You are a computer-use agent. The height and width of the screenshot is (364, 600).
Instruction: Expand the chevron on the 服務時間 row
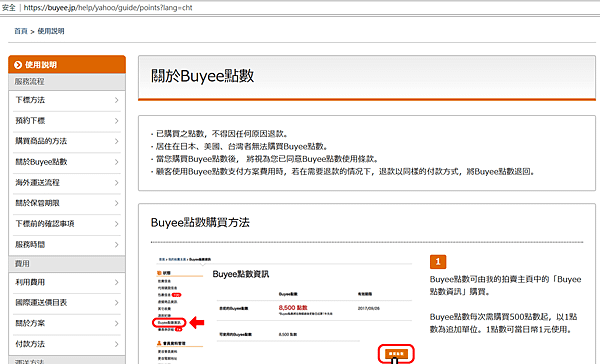tap(116, 245)
